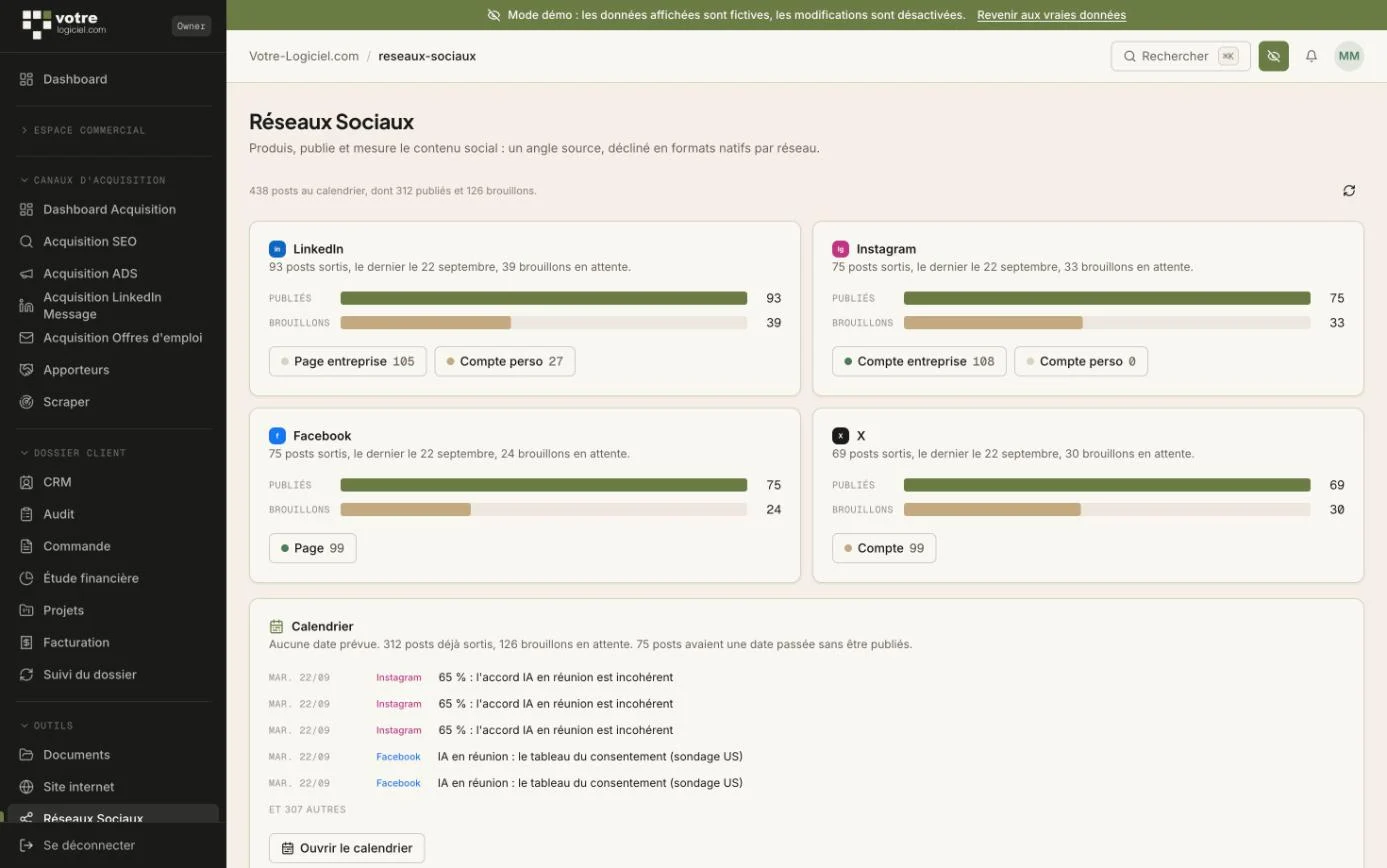Toggle Instagram Compte entreprise 108 filter
This screenshot has height=868, width=1387.
[x=919, y=362]
